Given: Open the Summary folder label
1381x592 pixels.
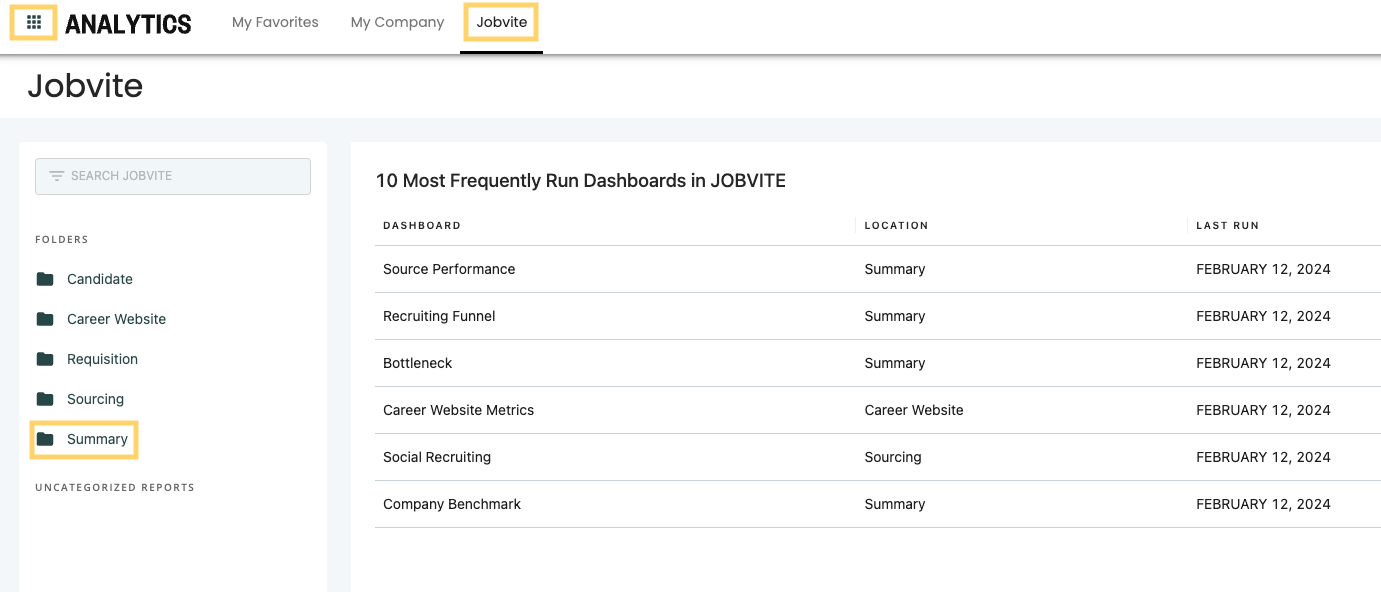Looking at the screenshot, I should pyautogui.click(x=98, y=439).
